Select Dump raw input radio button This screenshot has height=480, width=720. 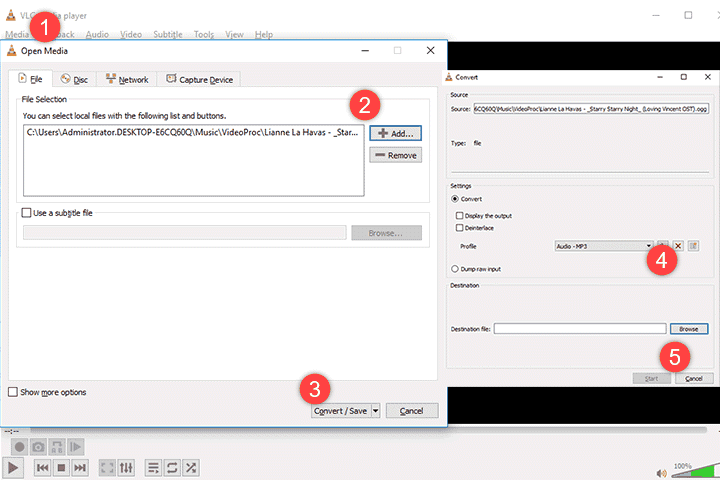[x=455, y=269]
